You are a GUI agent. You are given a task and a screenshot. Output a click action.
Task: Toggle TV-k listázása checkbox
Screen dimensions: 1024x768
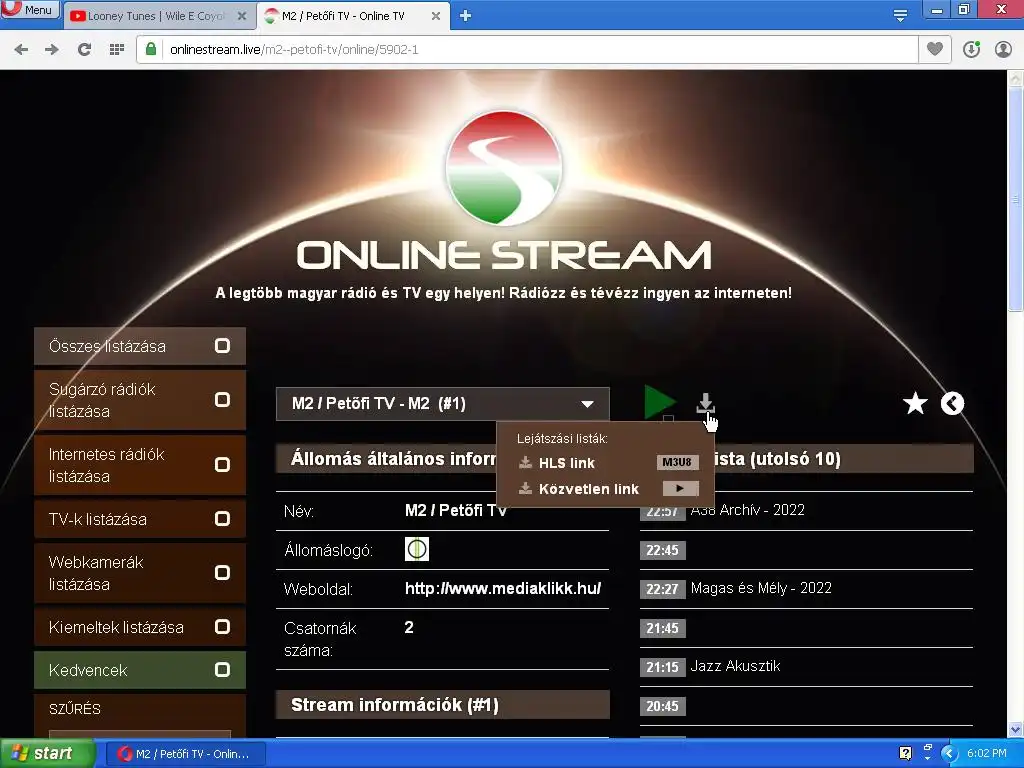(x=223, y=519)
